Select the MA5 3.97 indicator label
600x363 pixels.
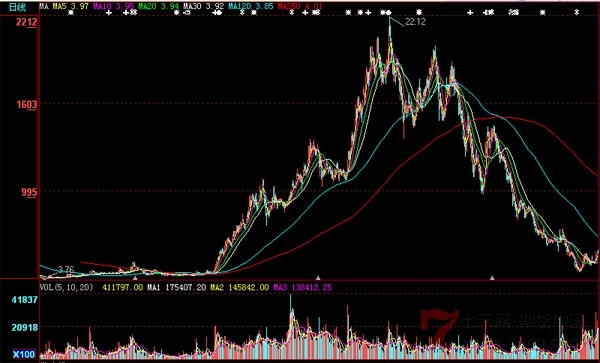click(70, 6)
